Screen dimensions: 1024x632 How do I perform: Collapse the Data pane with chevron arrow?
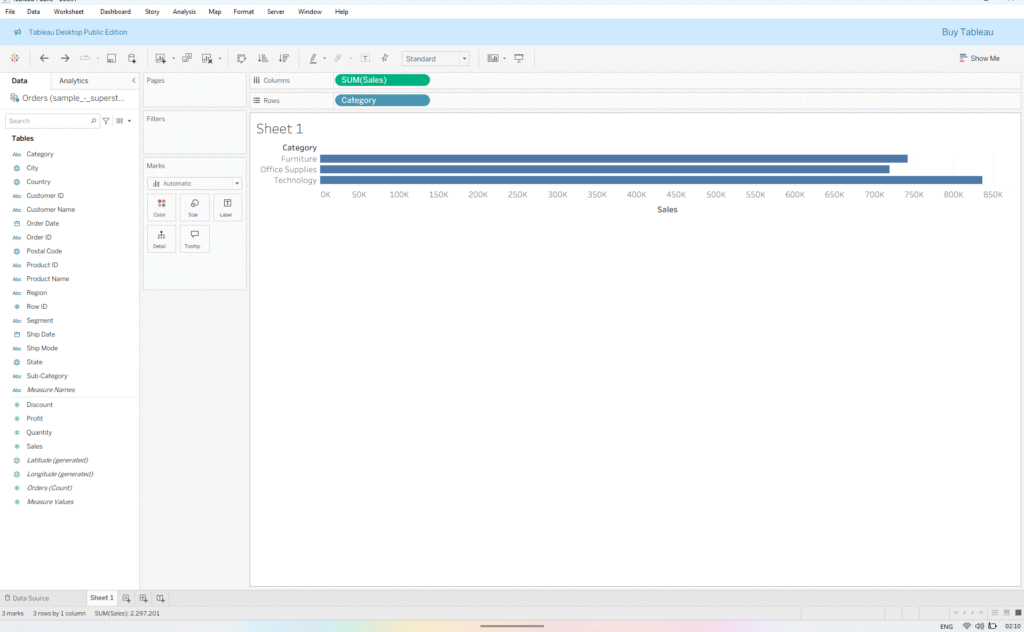point(134,80)
